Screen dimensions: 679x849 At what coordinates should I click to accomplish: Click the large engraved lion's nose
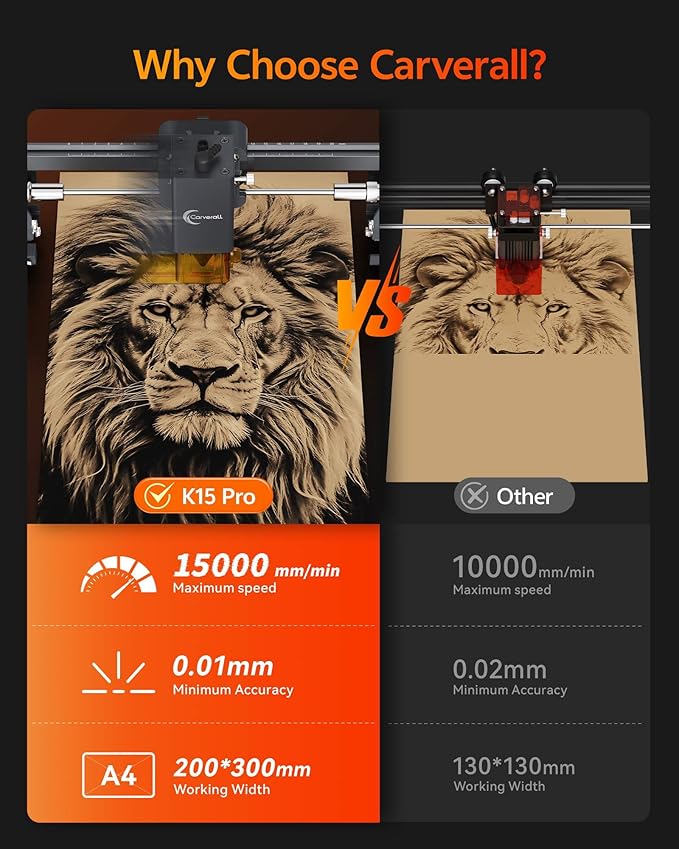coord(203,374)
